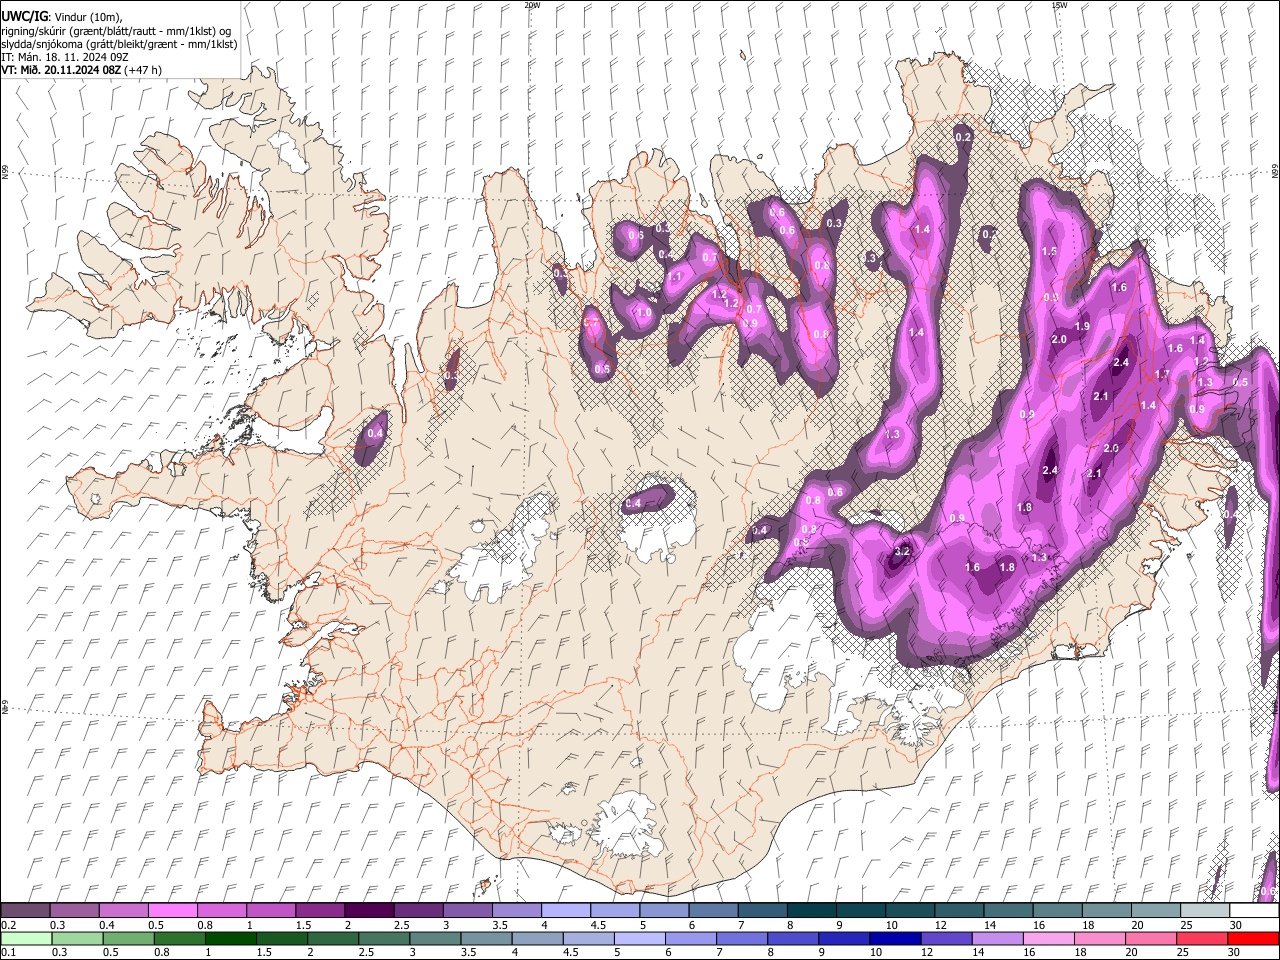The height and width of the screenshot is (960, 1280).
Task: Pick the 14–16 lavender swatch in lower legend
Action: [996, 939]
